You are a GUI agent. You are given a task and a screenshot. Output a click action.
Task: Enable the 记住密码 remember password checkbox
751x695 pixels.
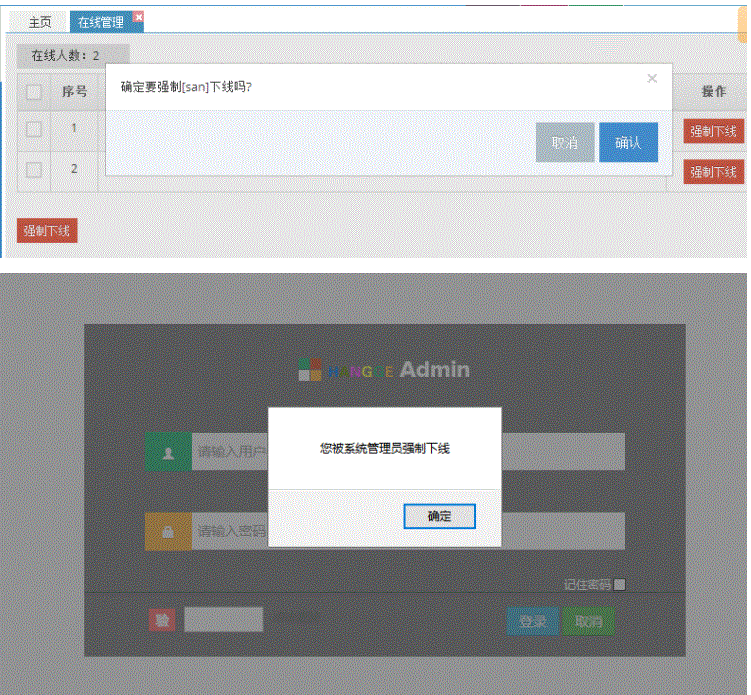pyautogui.click(x=619, y=584)
